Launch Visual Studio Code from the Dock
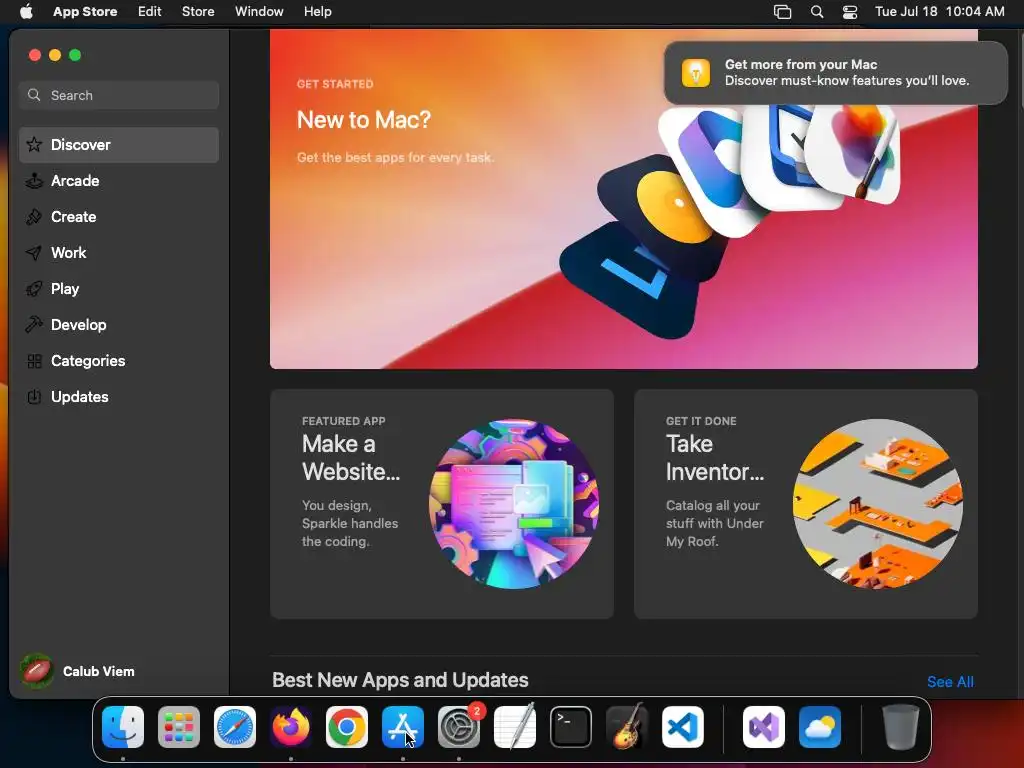Screen dimensions: 1024x768 click(682, 727)
